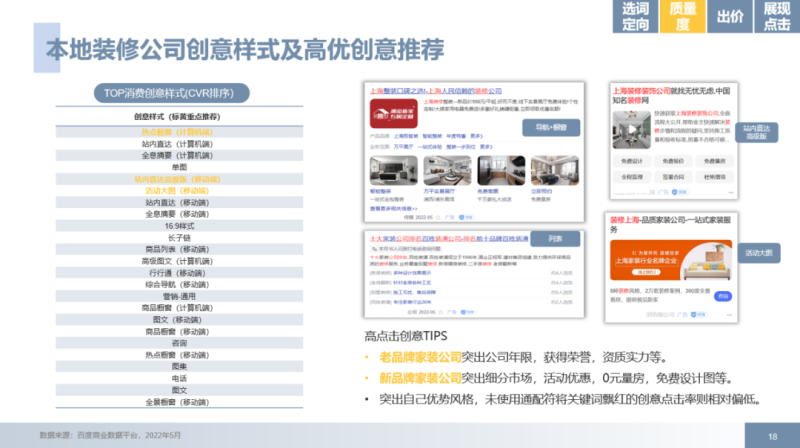Click the more options dots in 上海装修装饰公司 ad

[x=731, y=192]
